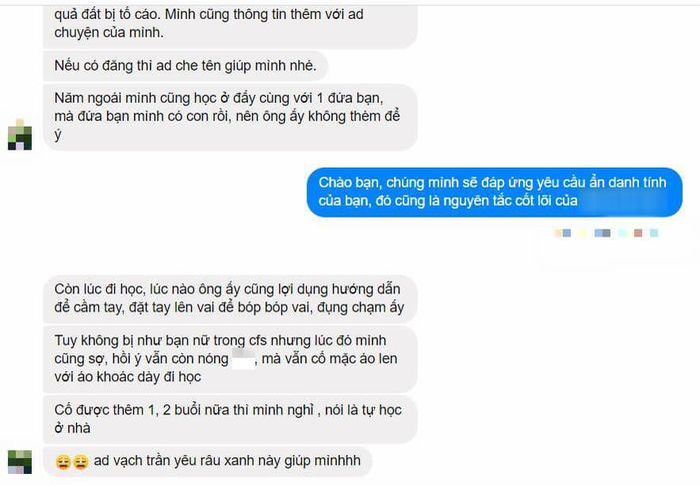Click the blurred word after 'hồi ý vẫn còn nóng'
Image resolution: width=700 pixels, height=485 pixels.
pyautogui.click(x=243, y=359)
